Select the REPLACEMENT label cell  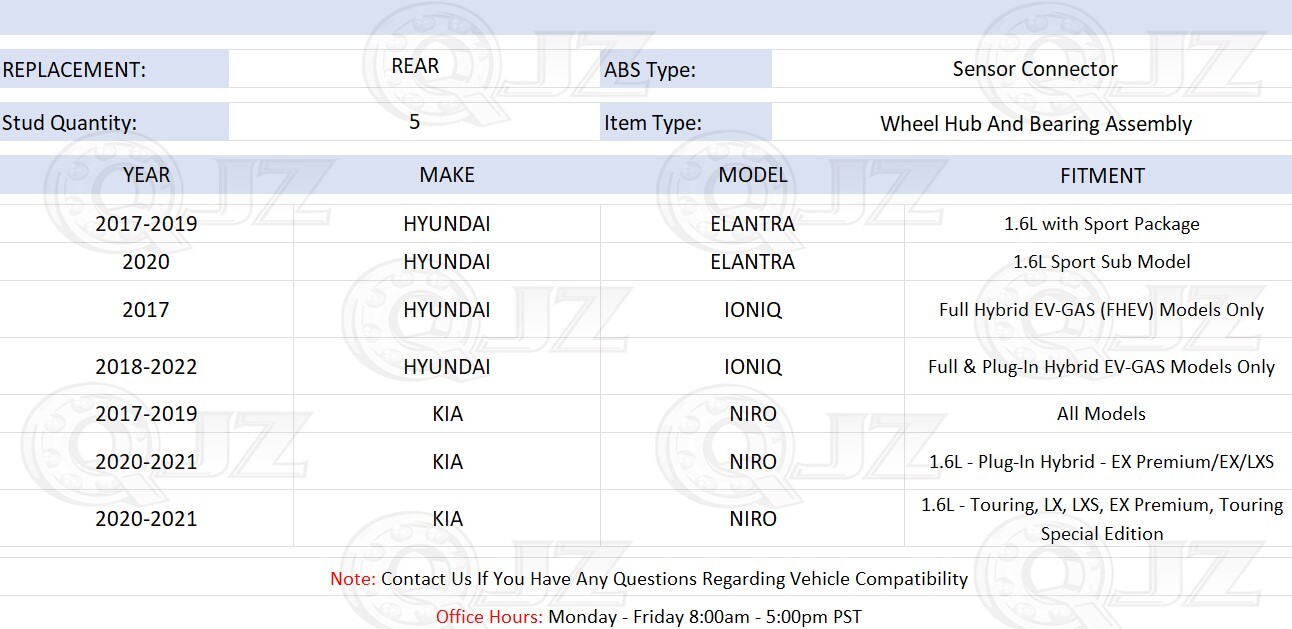[114, 69]
